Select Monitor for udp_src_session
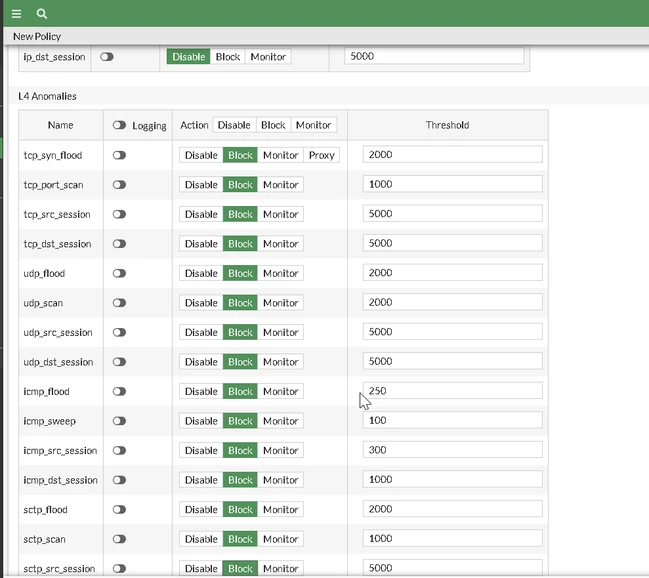 coord(281,332)
